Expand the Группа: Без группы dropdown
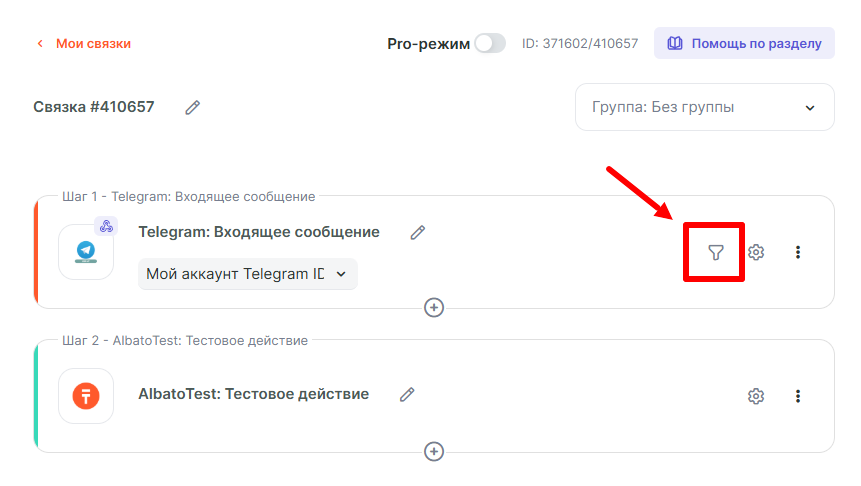 coord(704,107)
